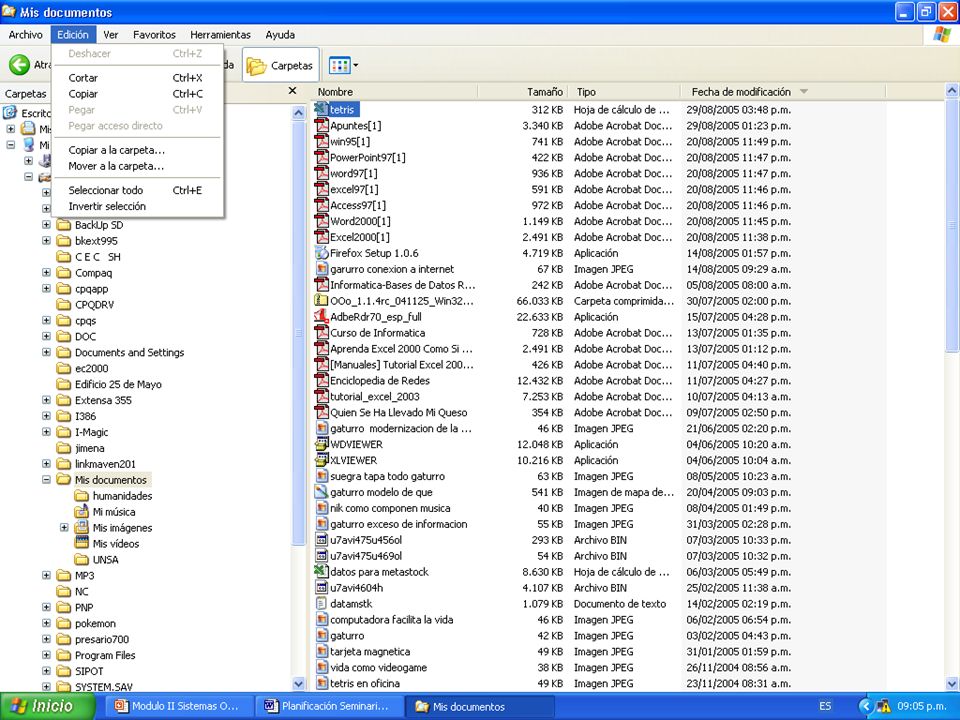Select the Edificio 25 de Mayo folder
Viewport: 960px width, 720px height.
coord(118,384)
